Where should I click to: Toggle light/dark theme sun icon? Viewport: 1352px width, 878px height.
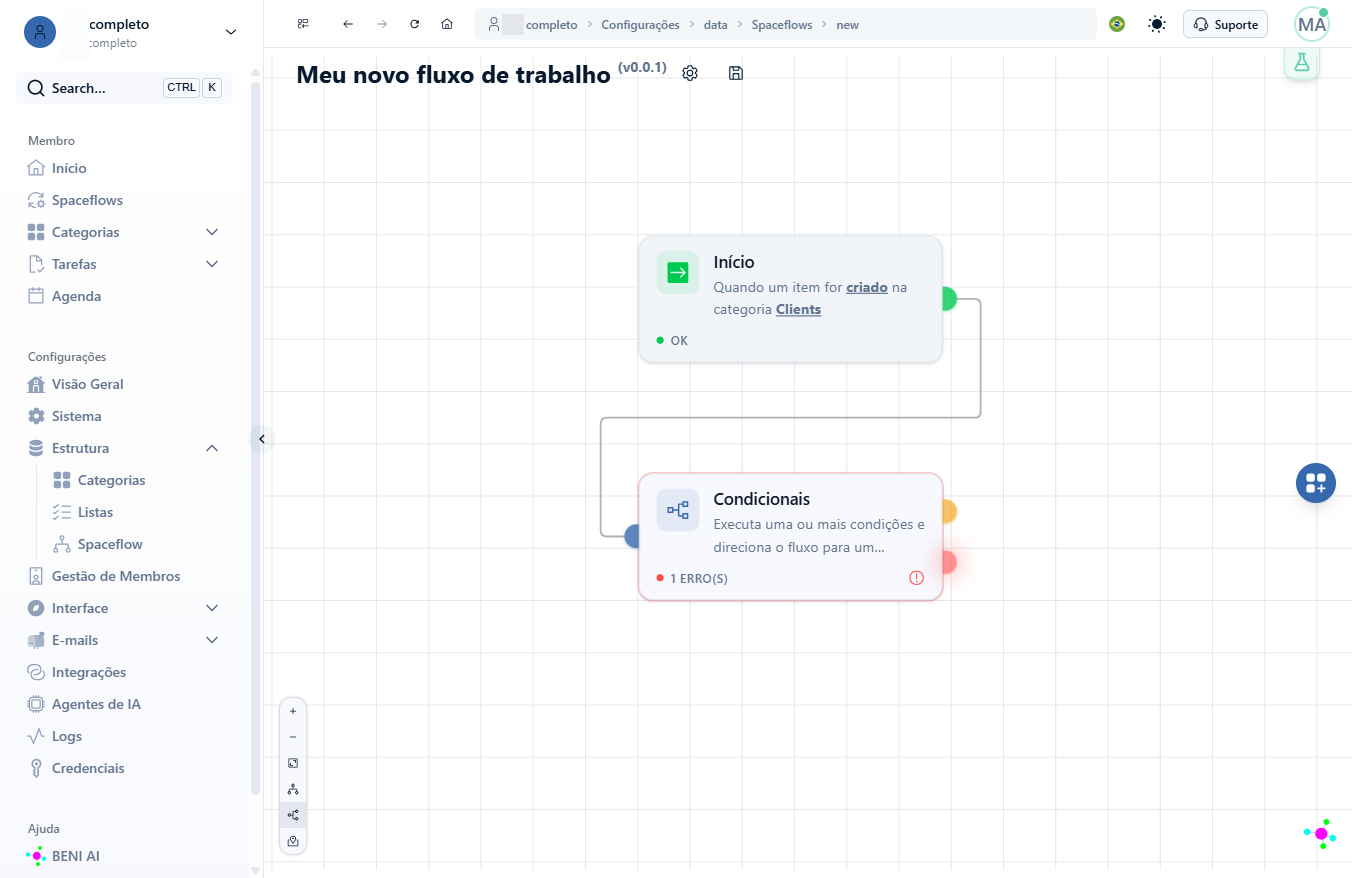pyautogui.click(x=1157, y=24)
